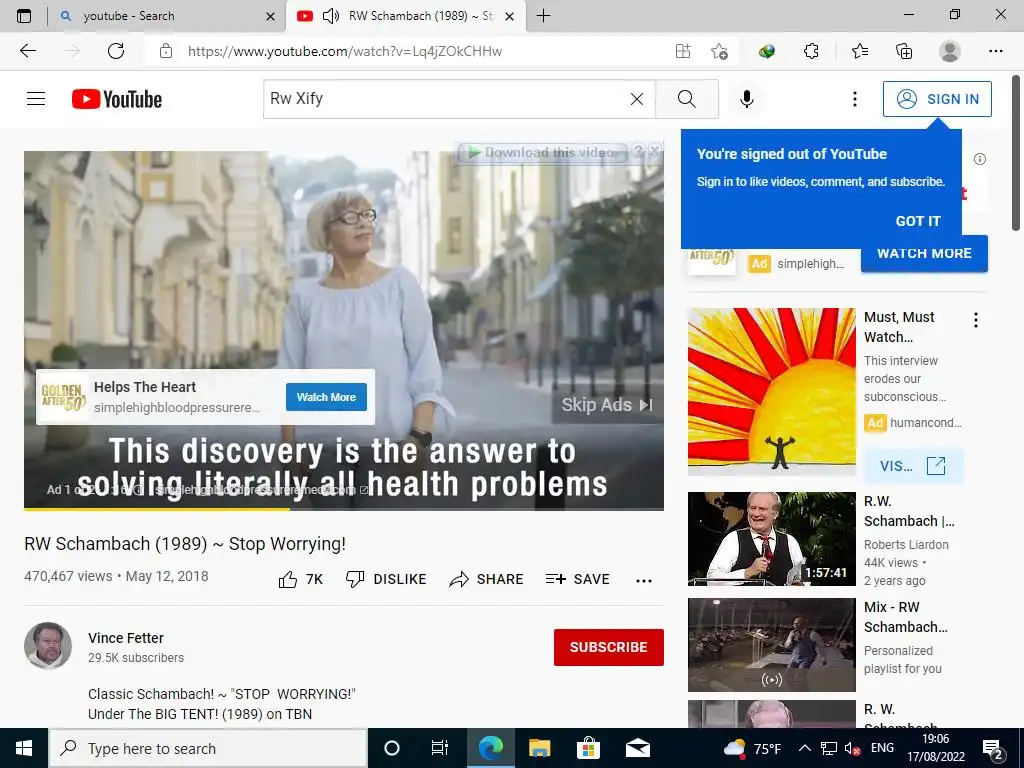Viewport: 1024px width, 768px height.
Task: Go to the YouTube home logo
Action: (x=117, y=99)
